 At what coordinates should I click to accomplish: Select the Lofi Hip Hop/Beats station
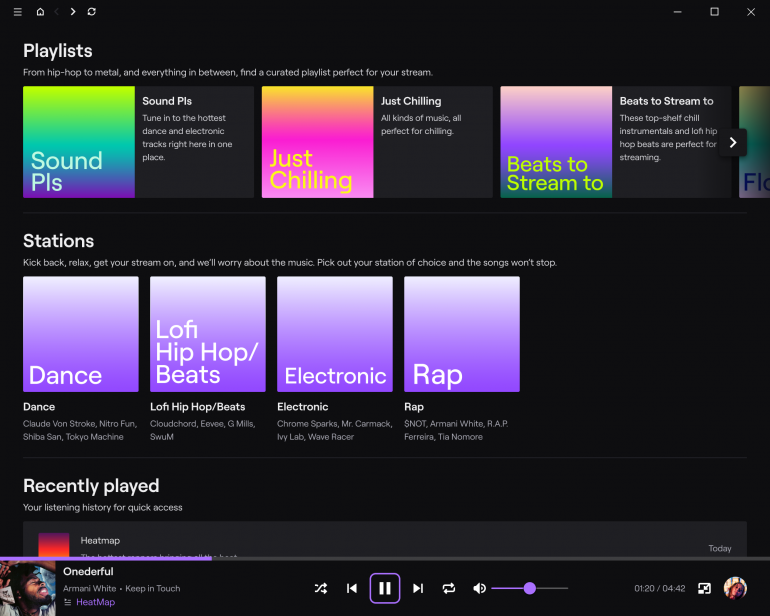tap(208, 334)
